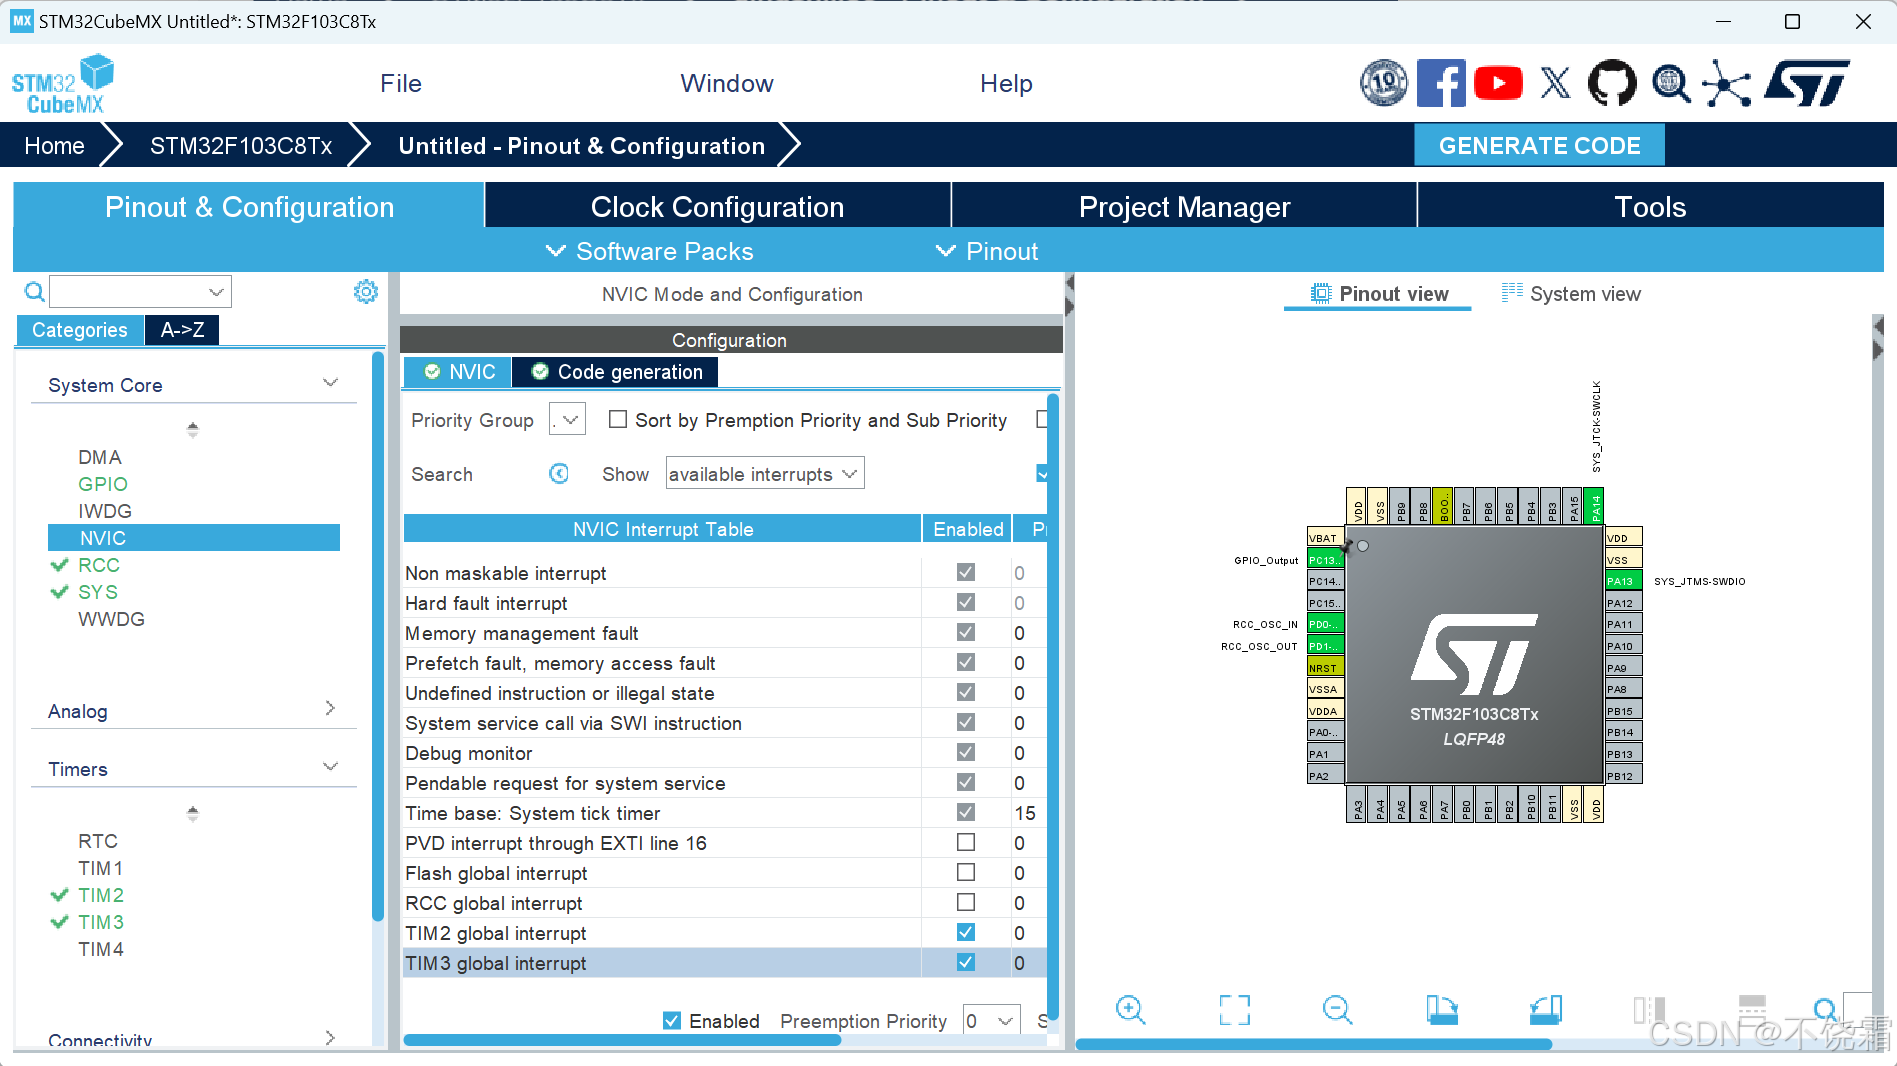Click the GENERATE CODE button
1897x1066 pixels.
1539,145
